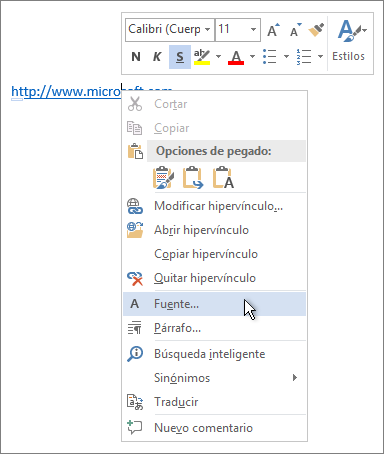Click the microsoft.com hyperlink text
This screenshot has width=384, height=454.
66,92
